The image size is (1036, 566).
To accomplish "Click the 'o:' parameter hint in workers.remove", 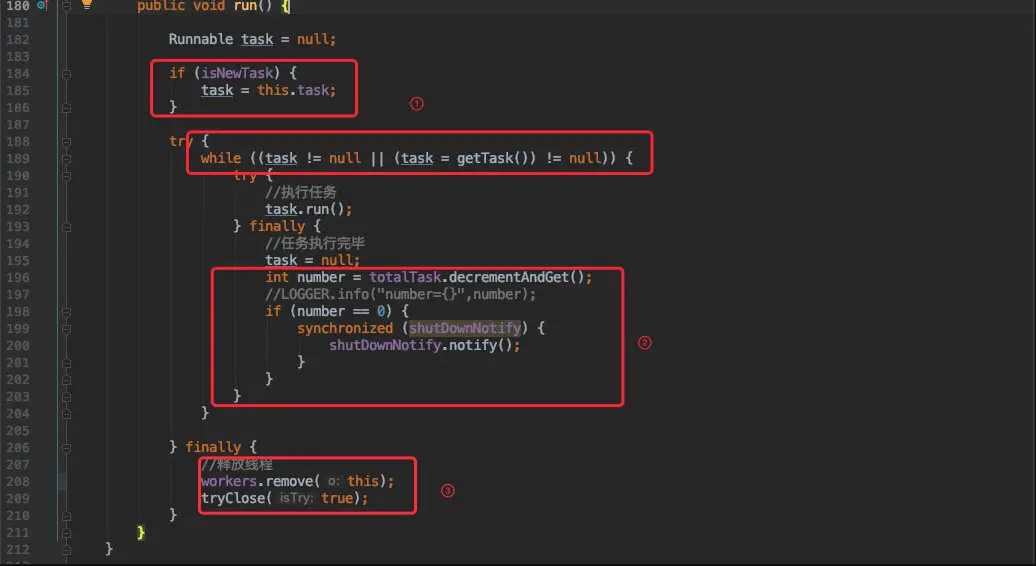I will 334,481.
